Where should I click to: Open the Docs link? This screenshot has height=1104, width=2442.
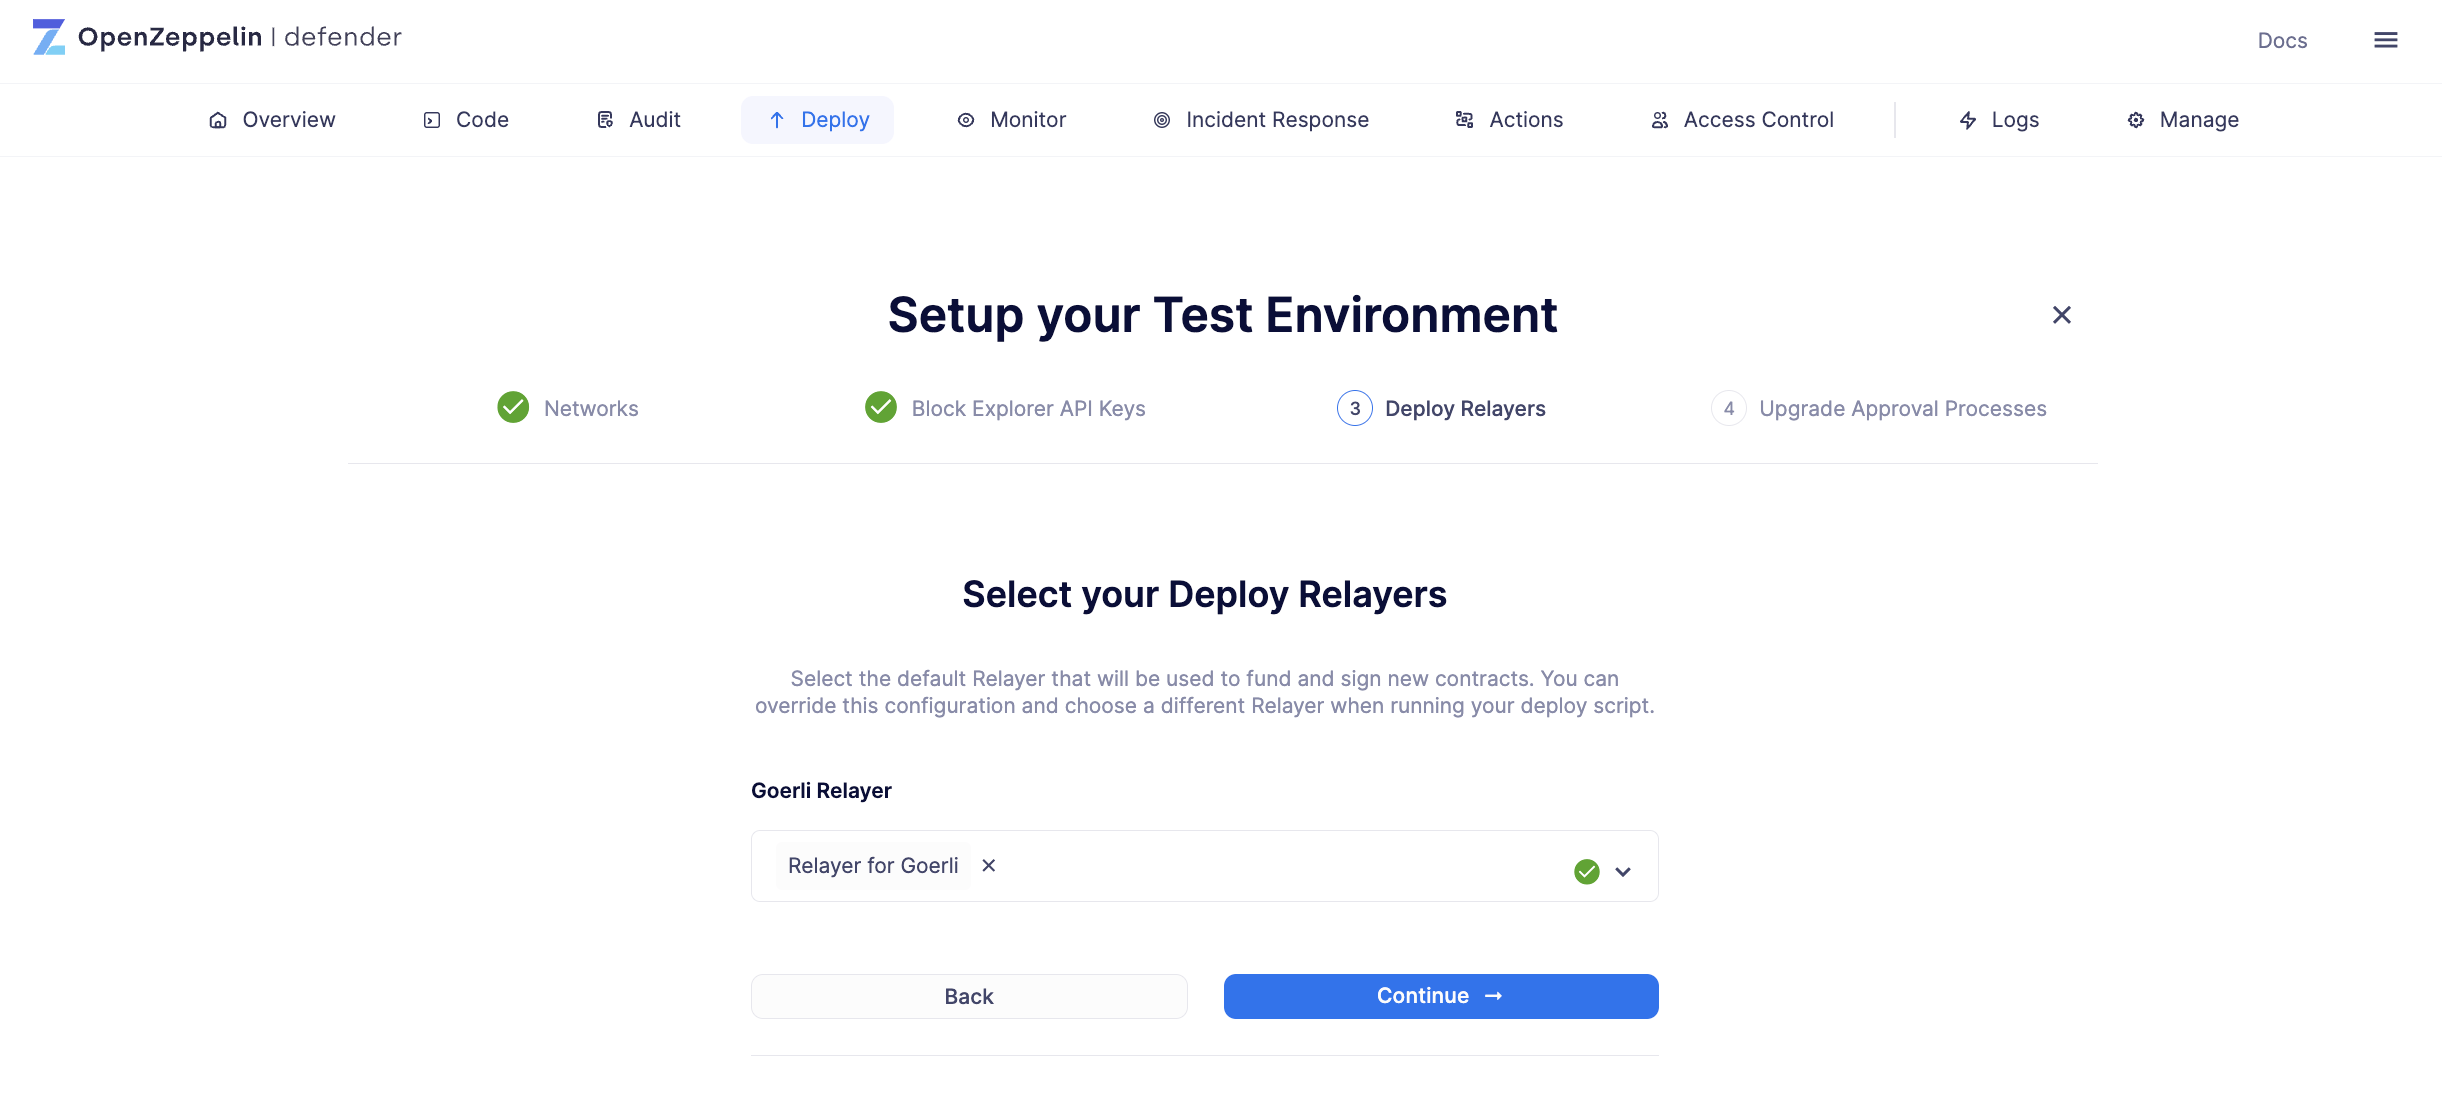(2282, 41)
